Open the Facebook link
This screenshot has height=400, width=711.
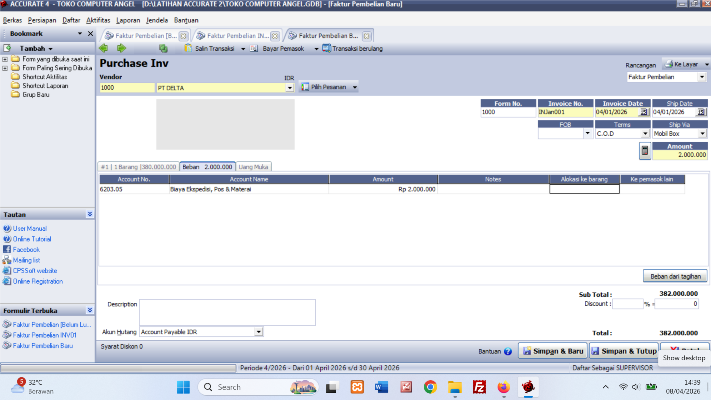(26, 249)
